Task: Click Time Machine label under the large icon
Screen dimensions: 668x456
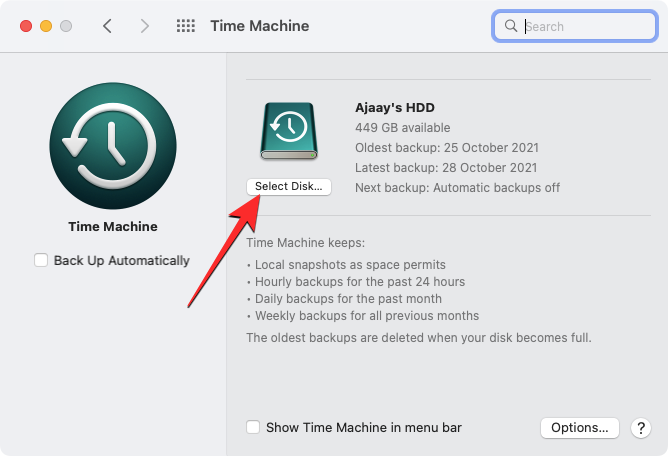Action: (113, 226)
